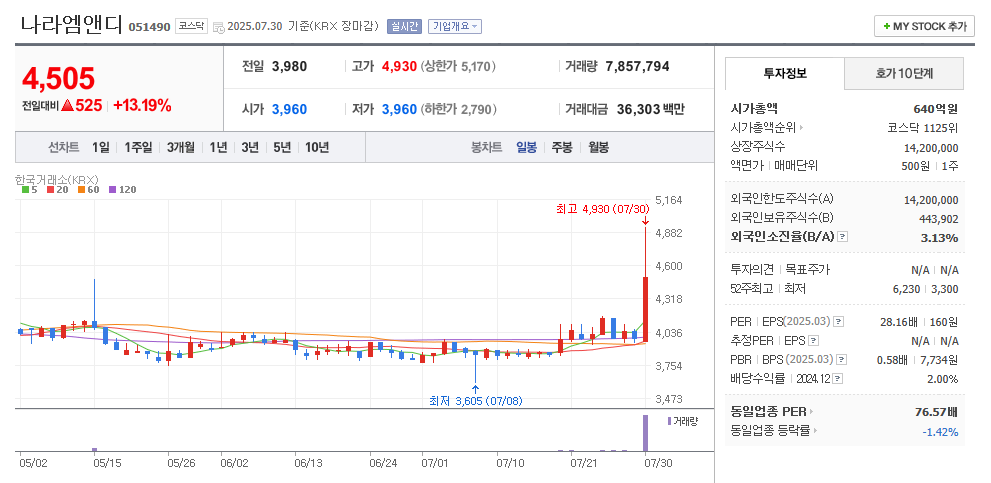Click the arrow next to 시가총액순위
This screenshot has height=483, width=991.
801,128
